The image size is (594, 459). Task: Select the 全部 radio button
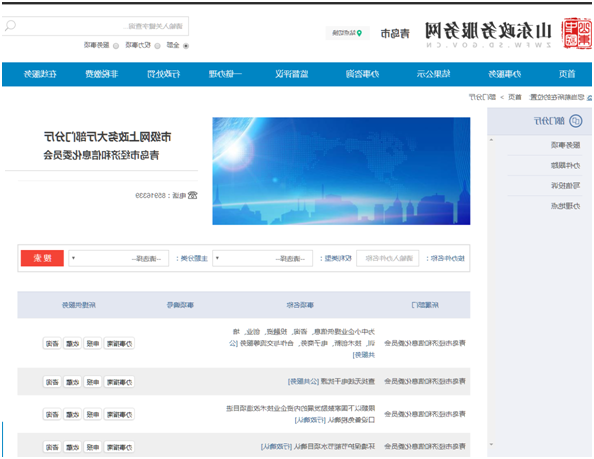(x=186, y=46)
